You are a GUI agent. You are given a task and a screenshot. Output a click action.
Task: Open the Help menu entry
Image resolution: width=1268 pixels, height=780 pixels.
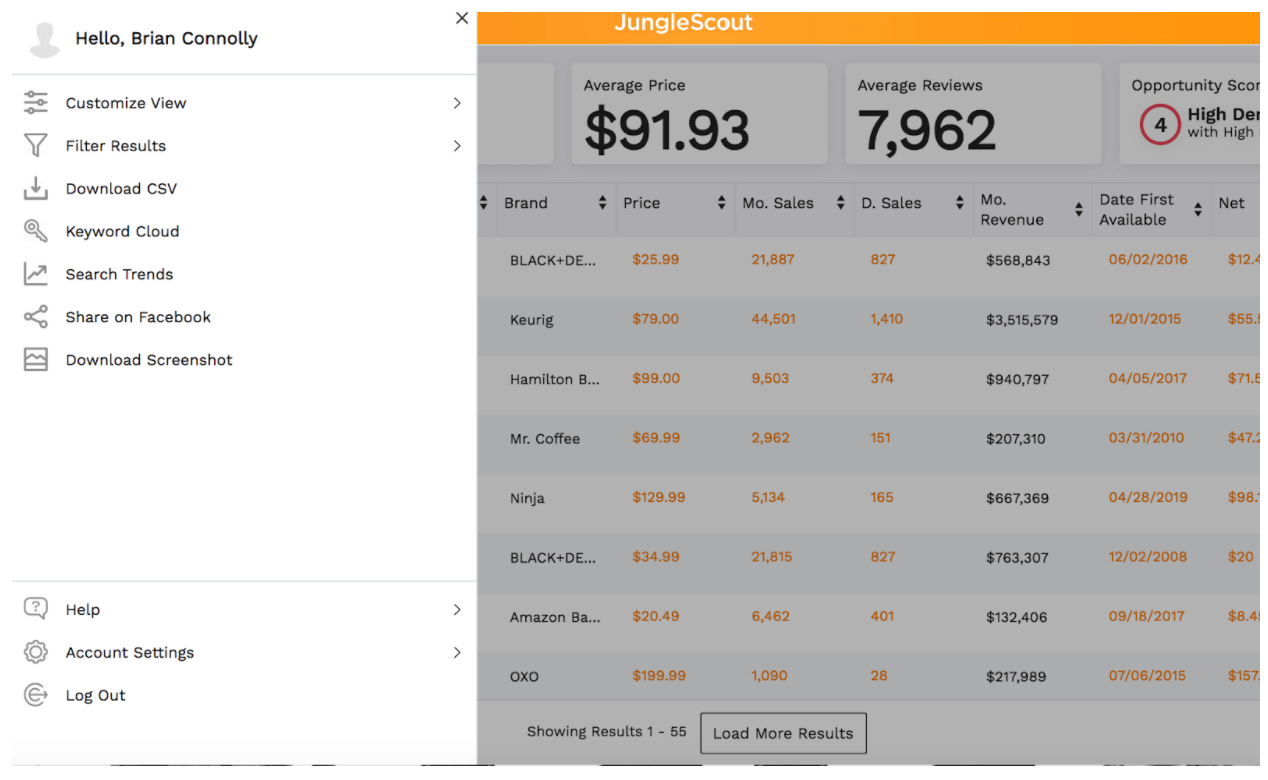tap(244, 610)
